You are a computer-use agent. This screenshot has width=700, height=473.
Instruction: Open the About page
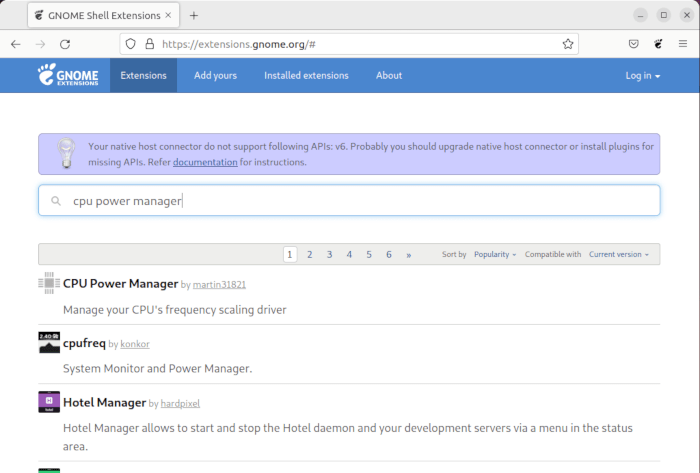389,75
